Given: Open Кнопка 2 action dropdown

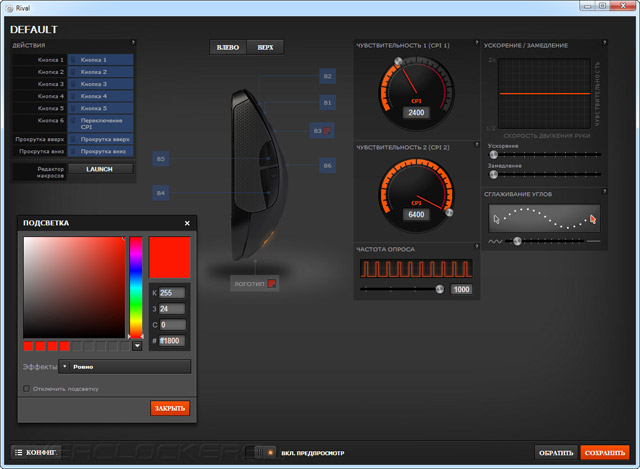Looking at the screenshot, I should coord(100,72).
